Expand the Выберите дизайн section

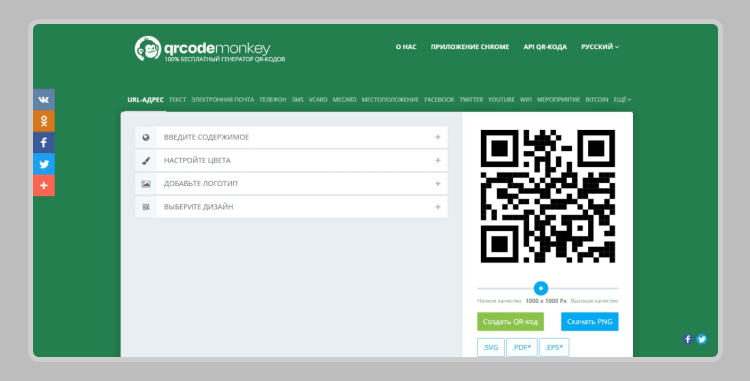point(291,207)
